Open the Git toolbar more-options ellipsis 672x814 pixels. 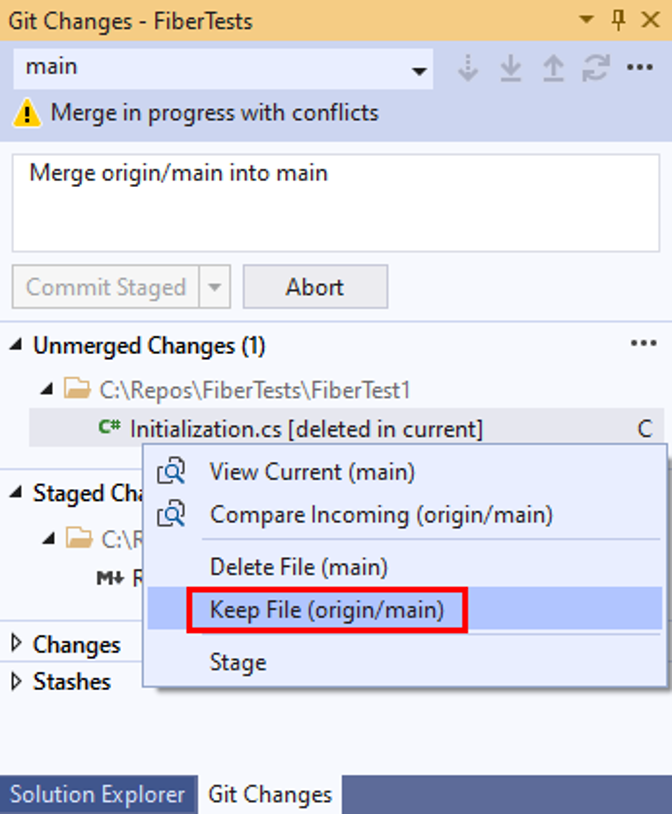(640, 67)
